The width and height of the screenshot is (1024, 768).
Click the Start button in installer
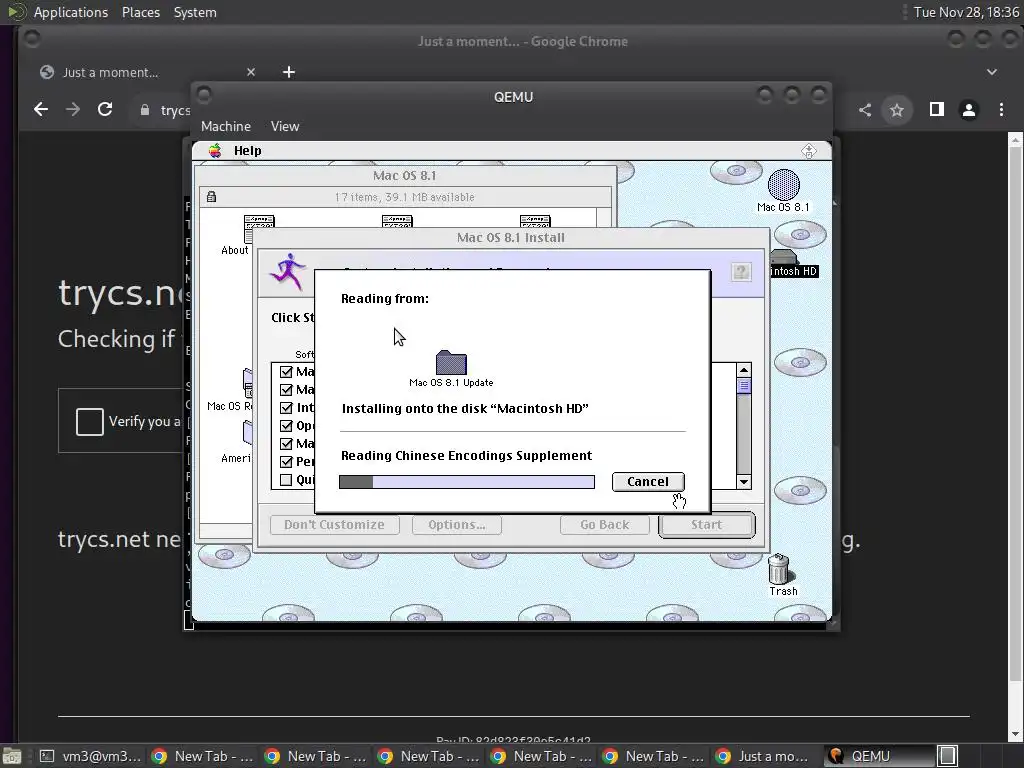click(707, 524)
